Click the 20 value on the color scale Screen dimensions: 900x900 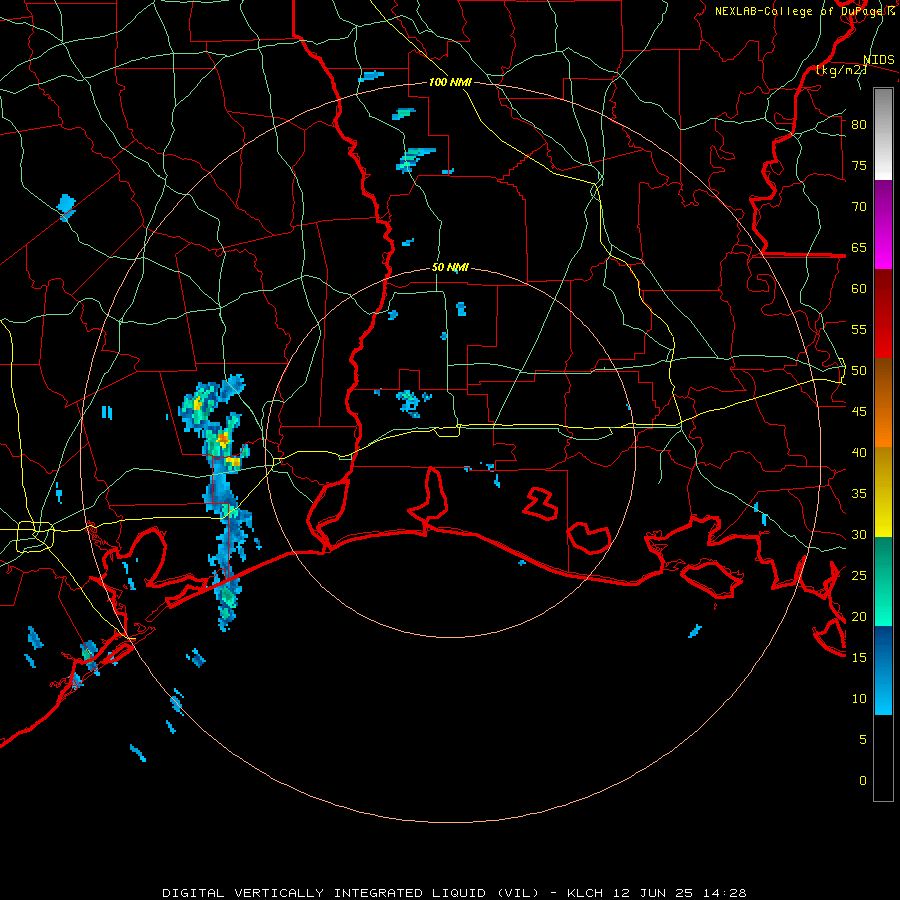pyautogui.click(x=859, y=616)
